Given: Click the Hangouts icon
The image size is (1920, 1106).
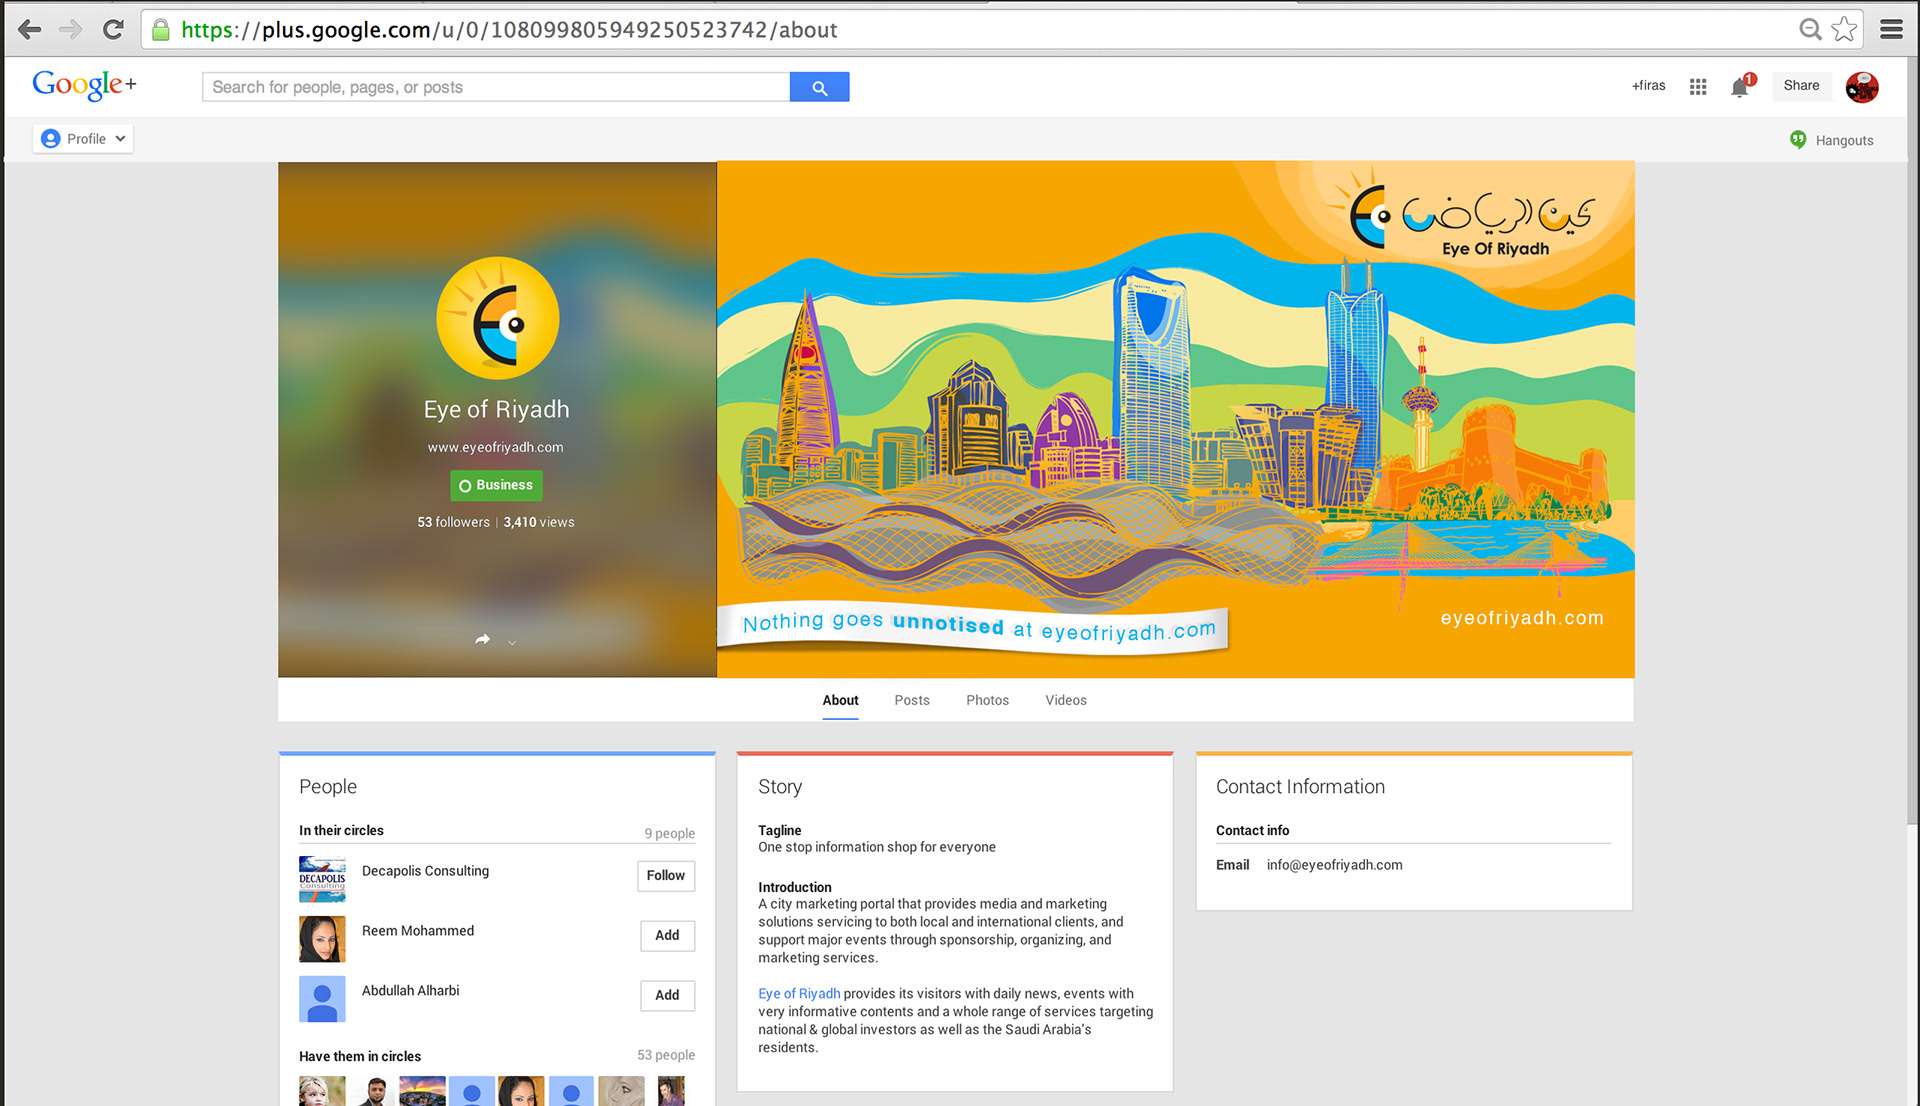Looking at the screenshot, I should [1798, 140].
